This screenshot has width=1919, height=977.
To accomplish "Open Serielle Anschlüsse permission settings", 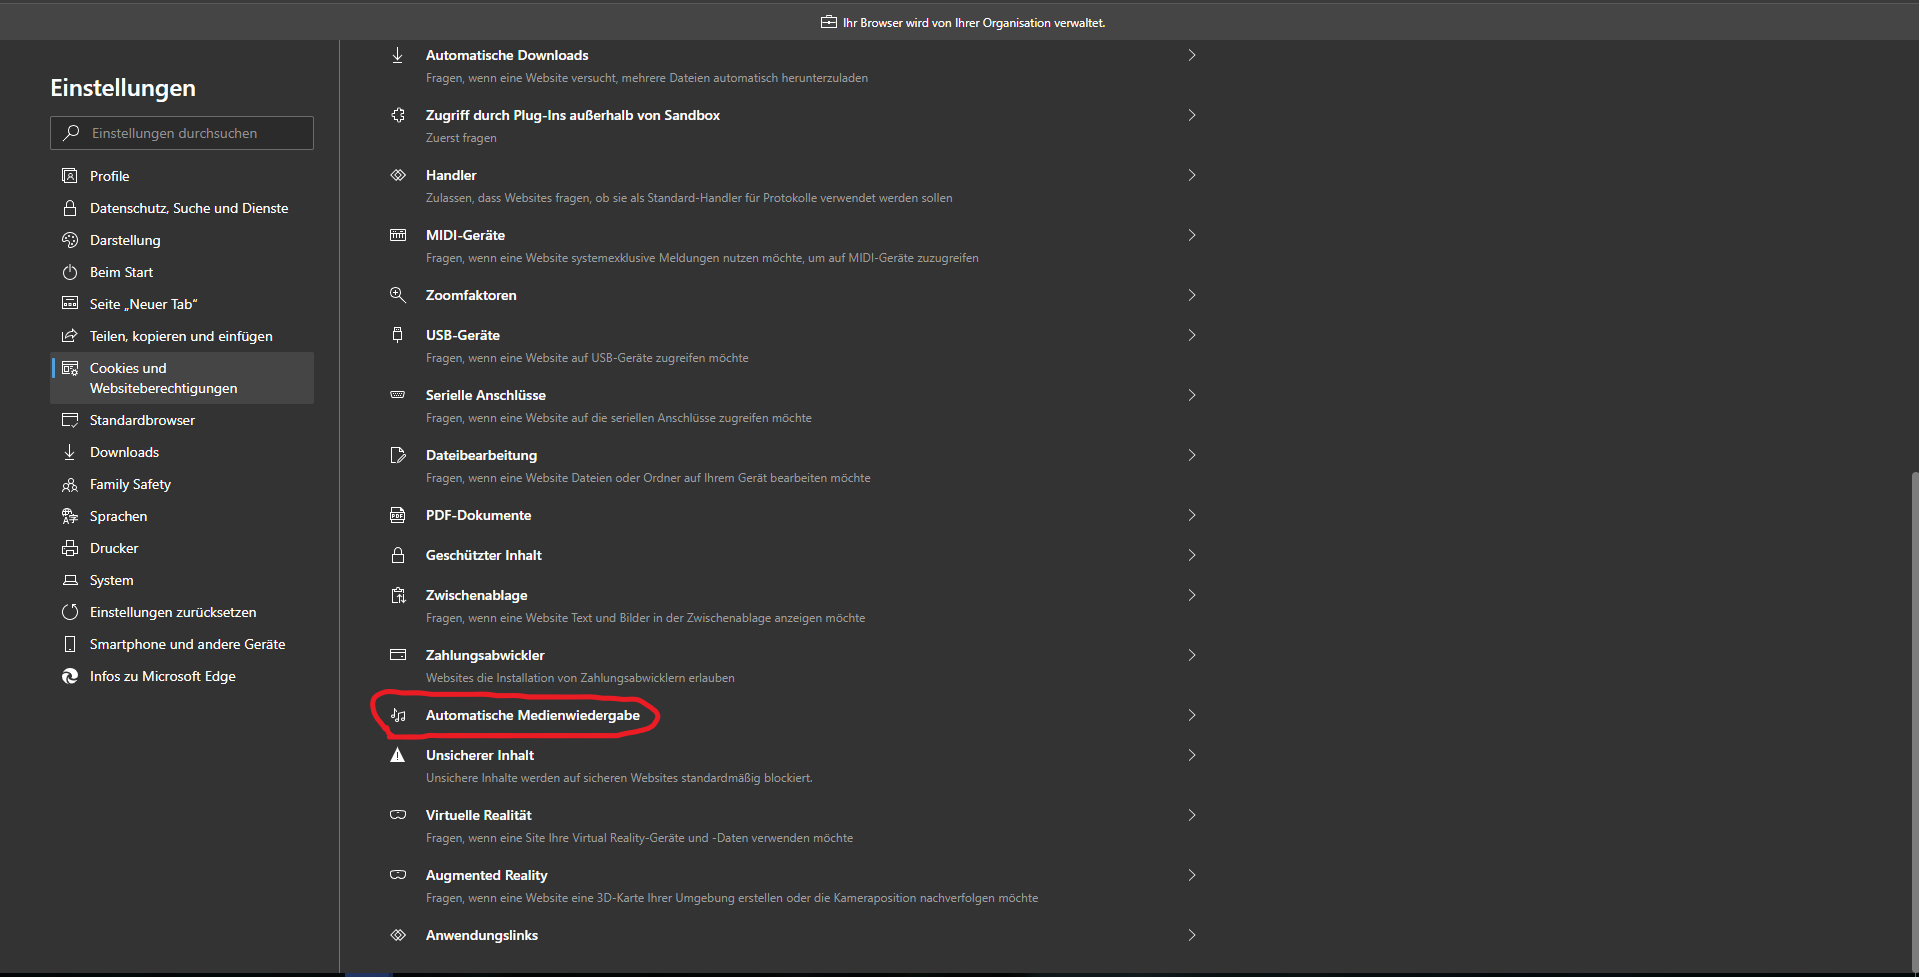I will [486, 395].
